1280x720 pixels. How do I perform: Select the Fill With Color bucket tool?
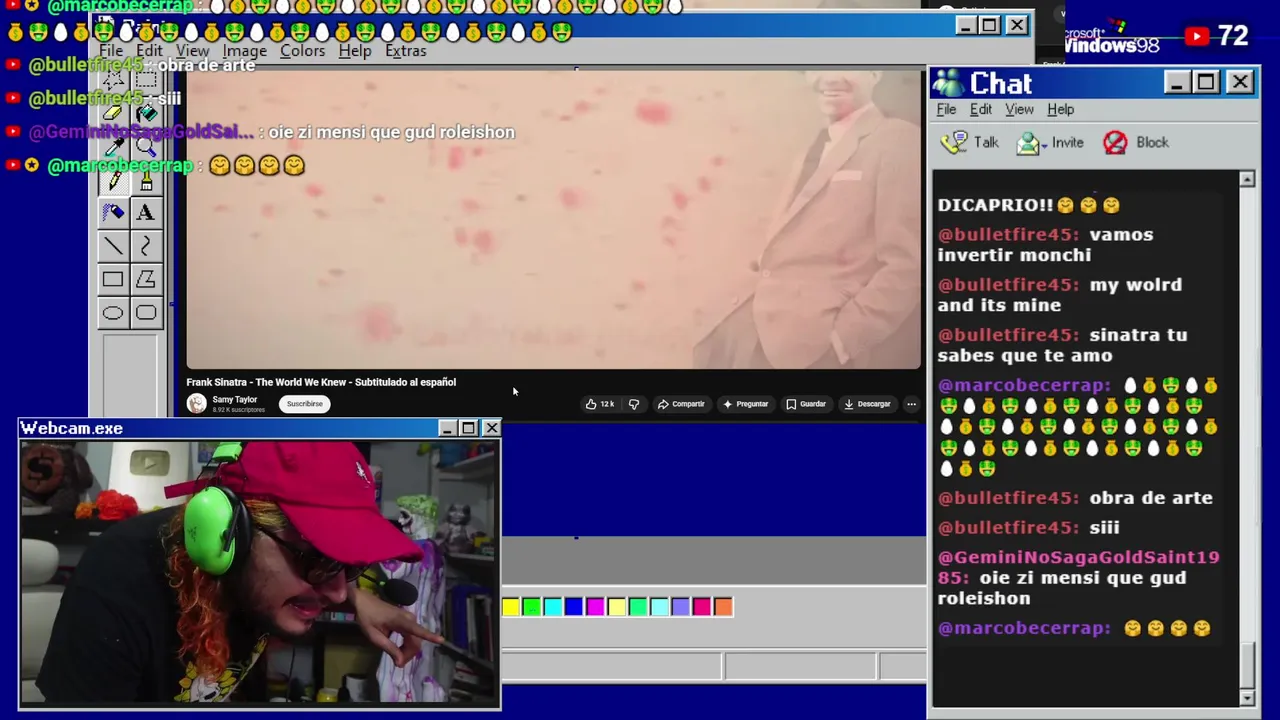pyautogui.click(x=146, y=114)
